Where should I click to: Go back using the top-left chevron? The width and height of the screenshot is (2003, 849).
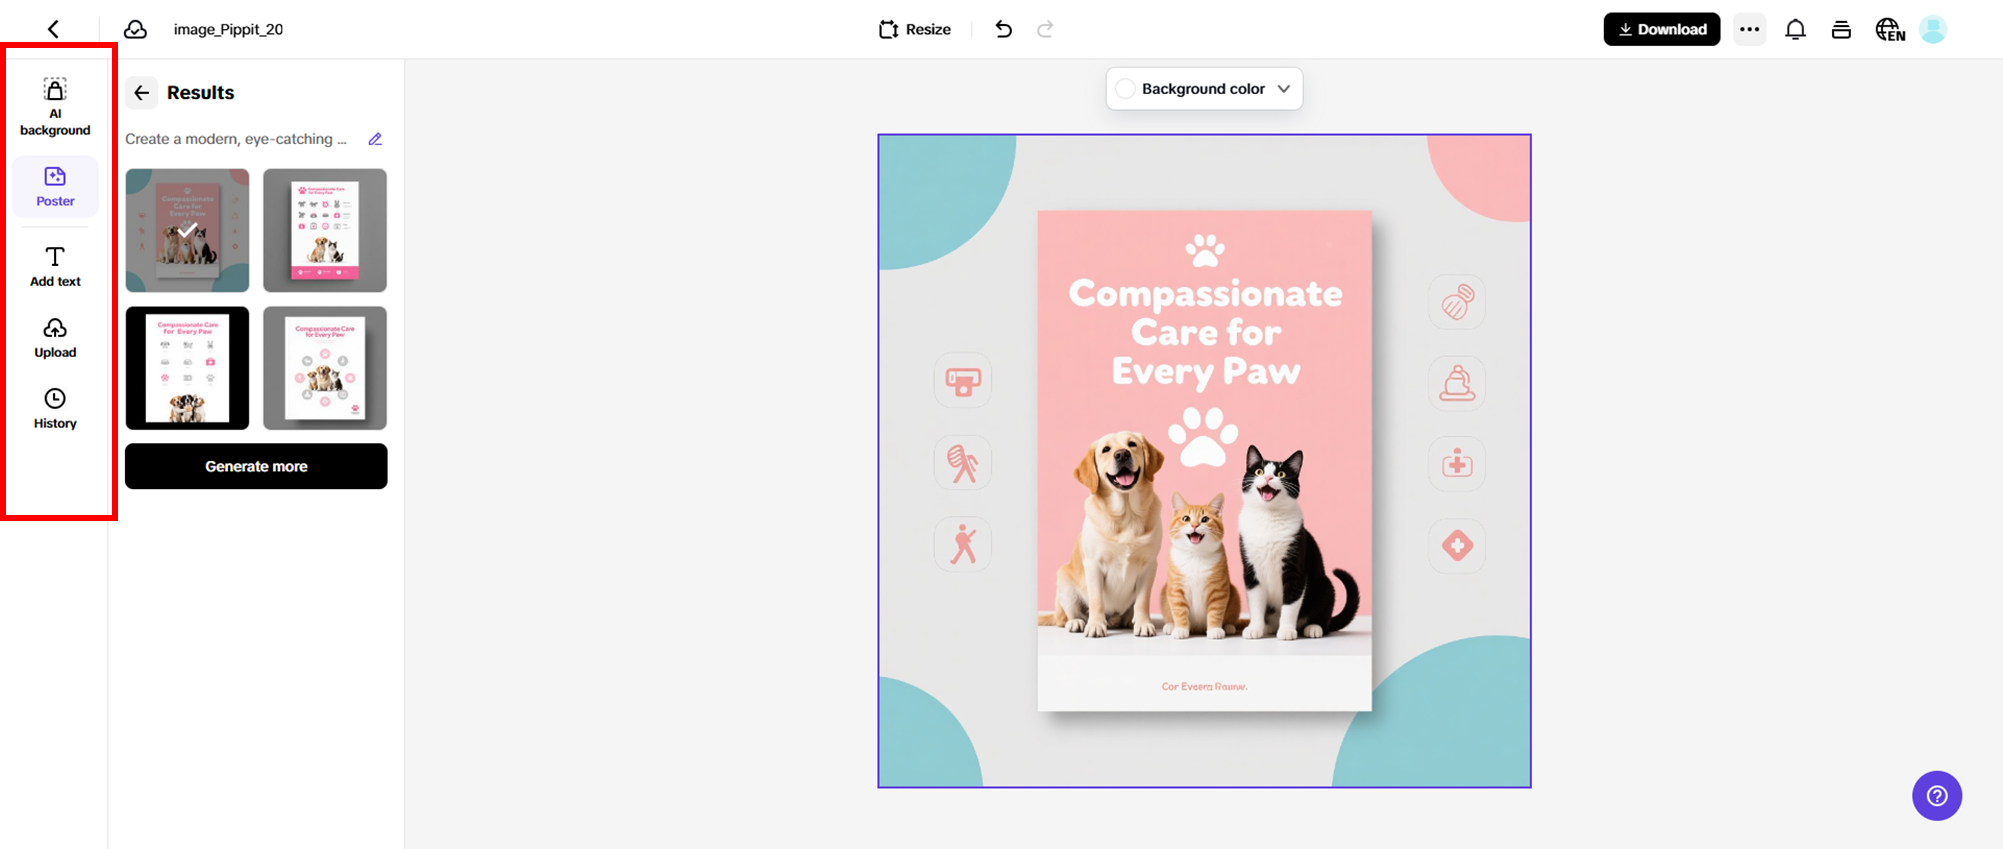[53, 29]
